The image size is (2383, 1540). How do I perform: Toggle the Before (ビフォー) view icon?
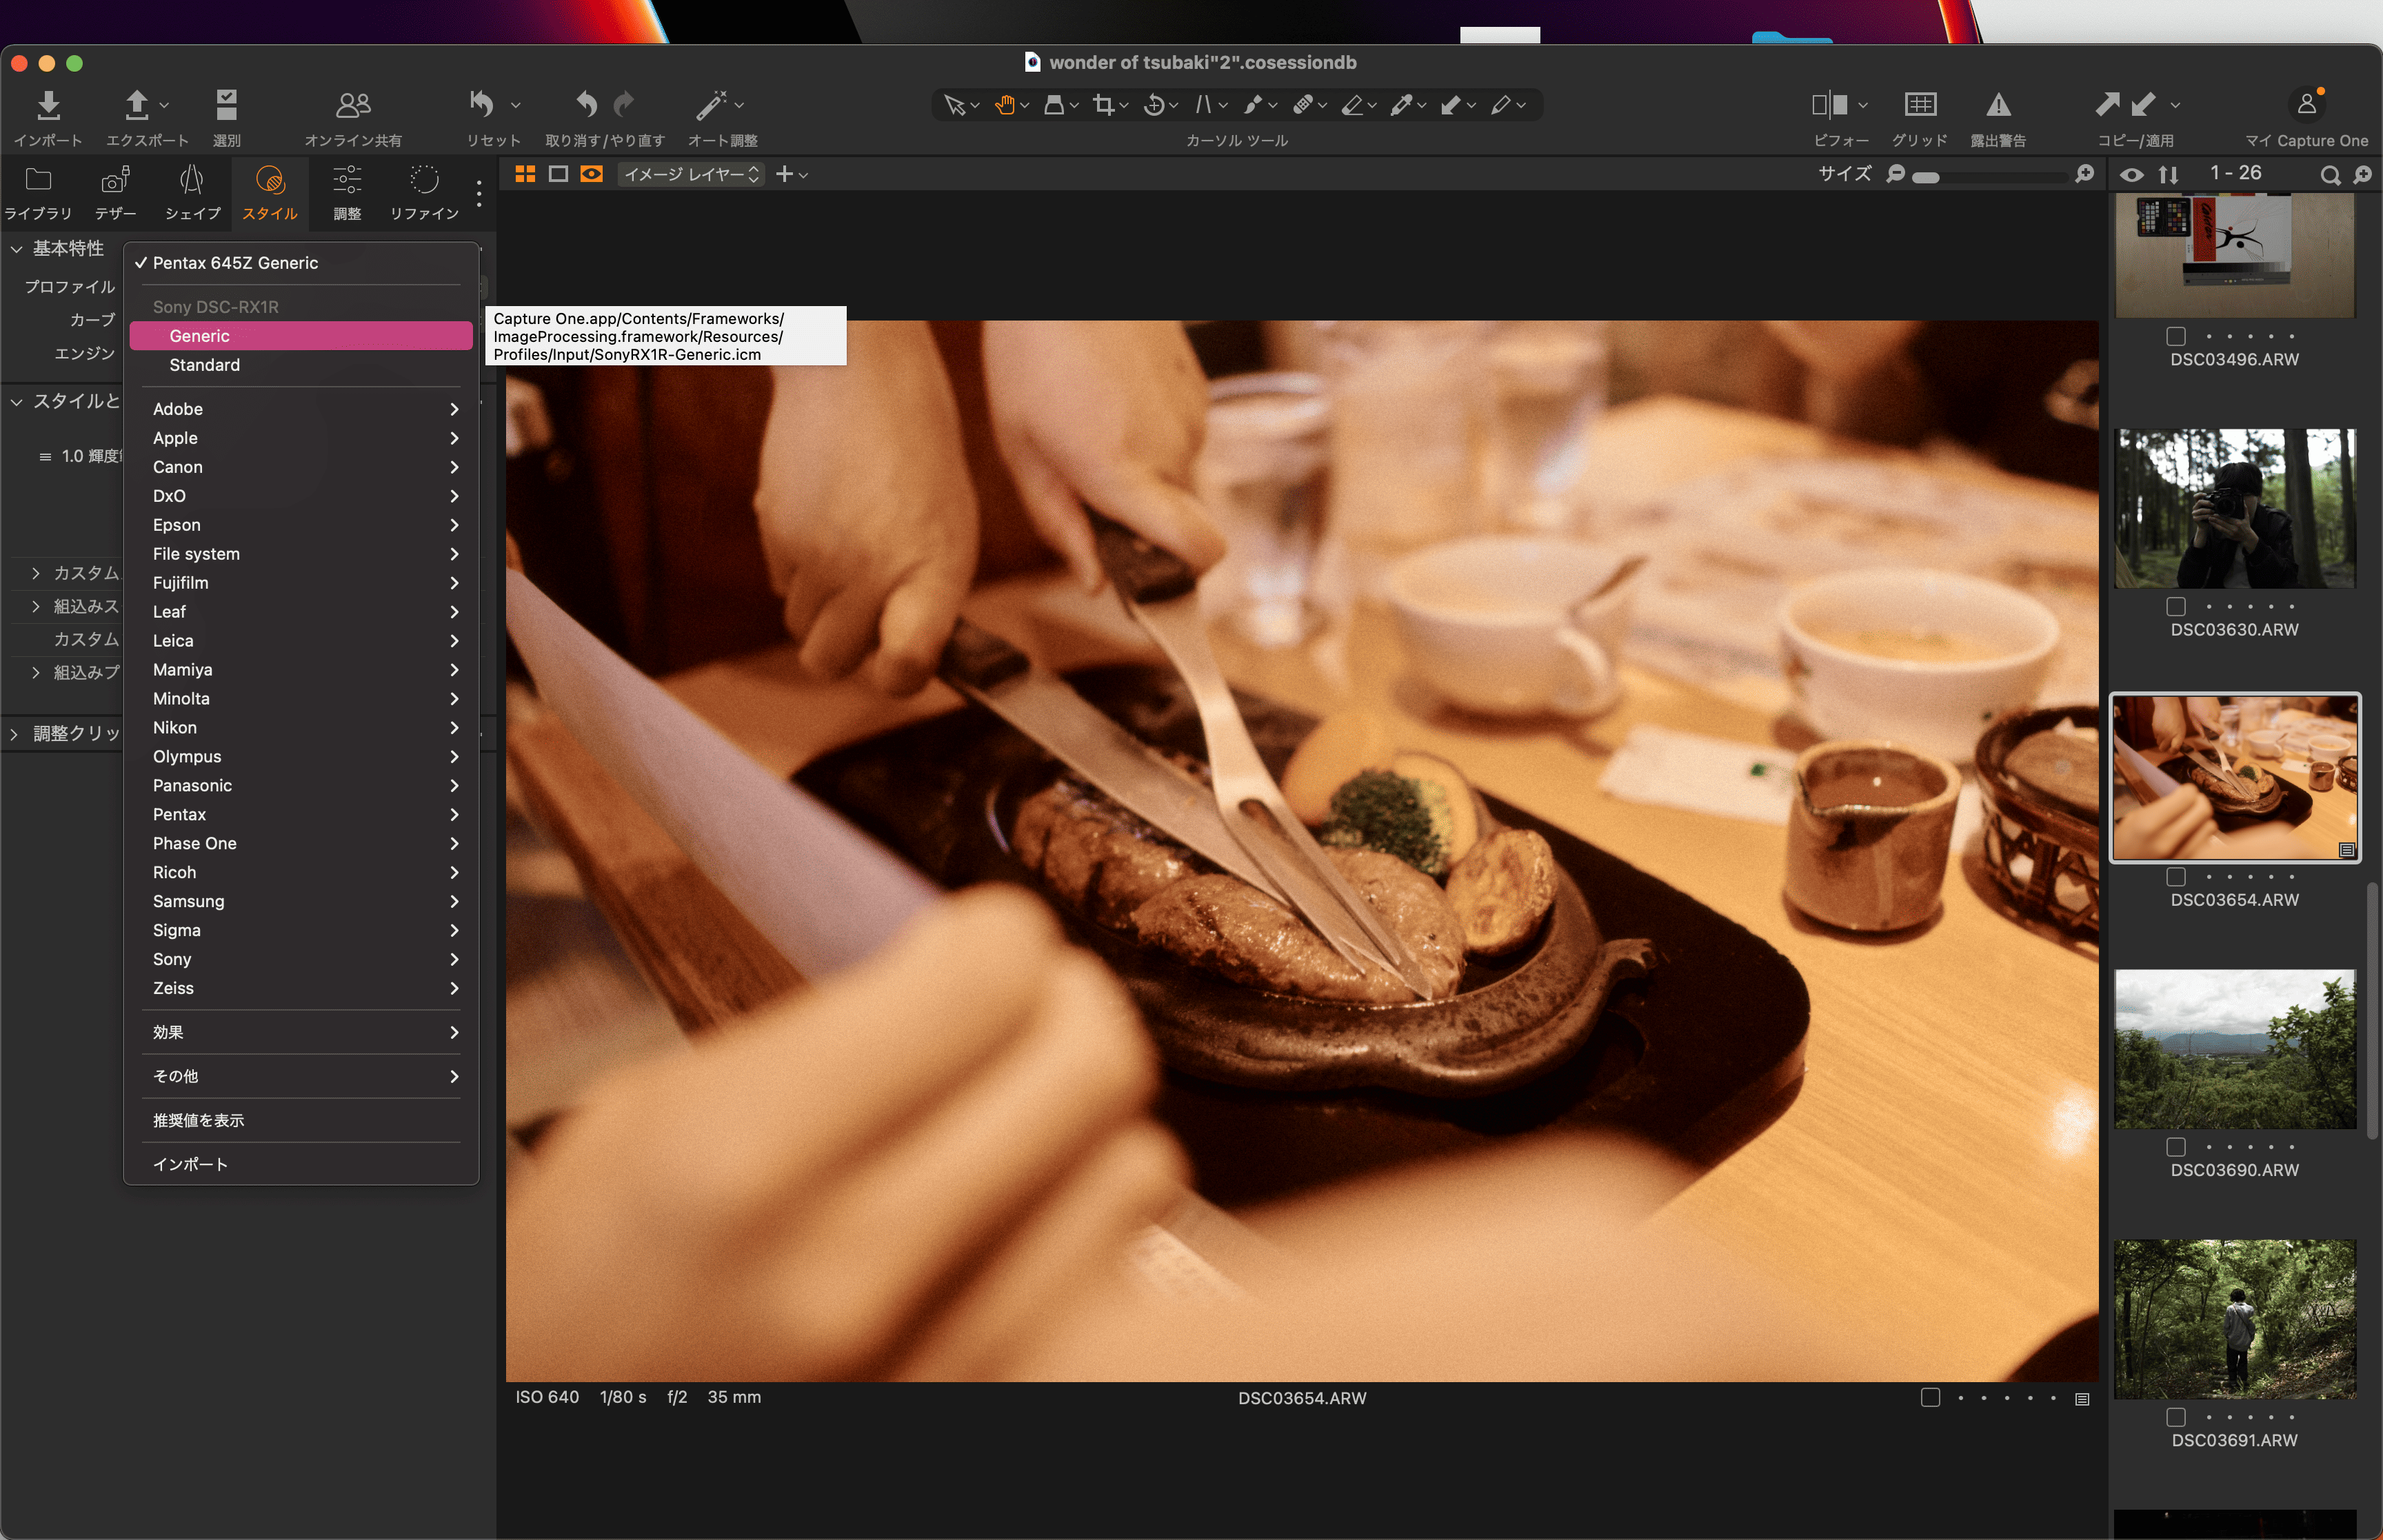[1829, 105]
